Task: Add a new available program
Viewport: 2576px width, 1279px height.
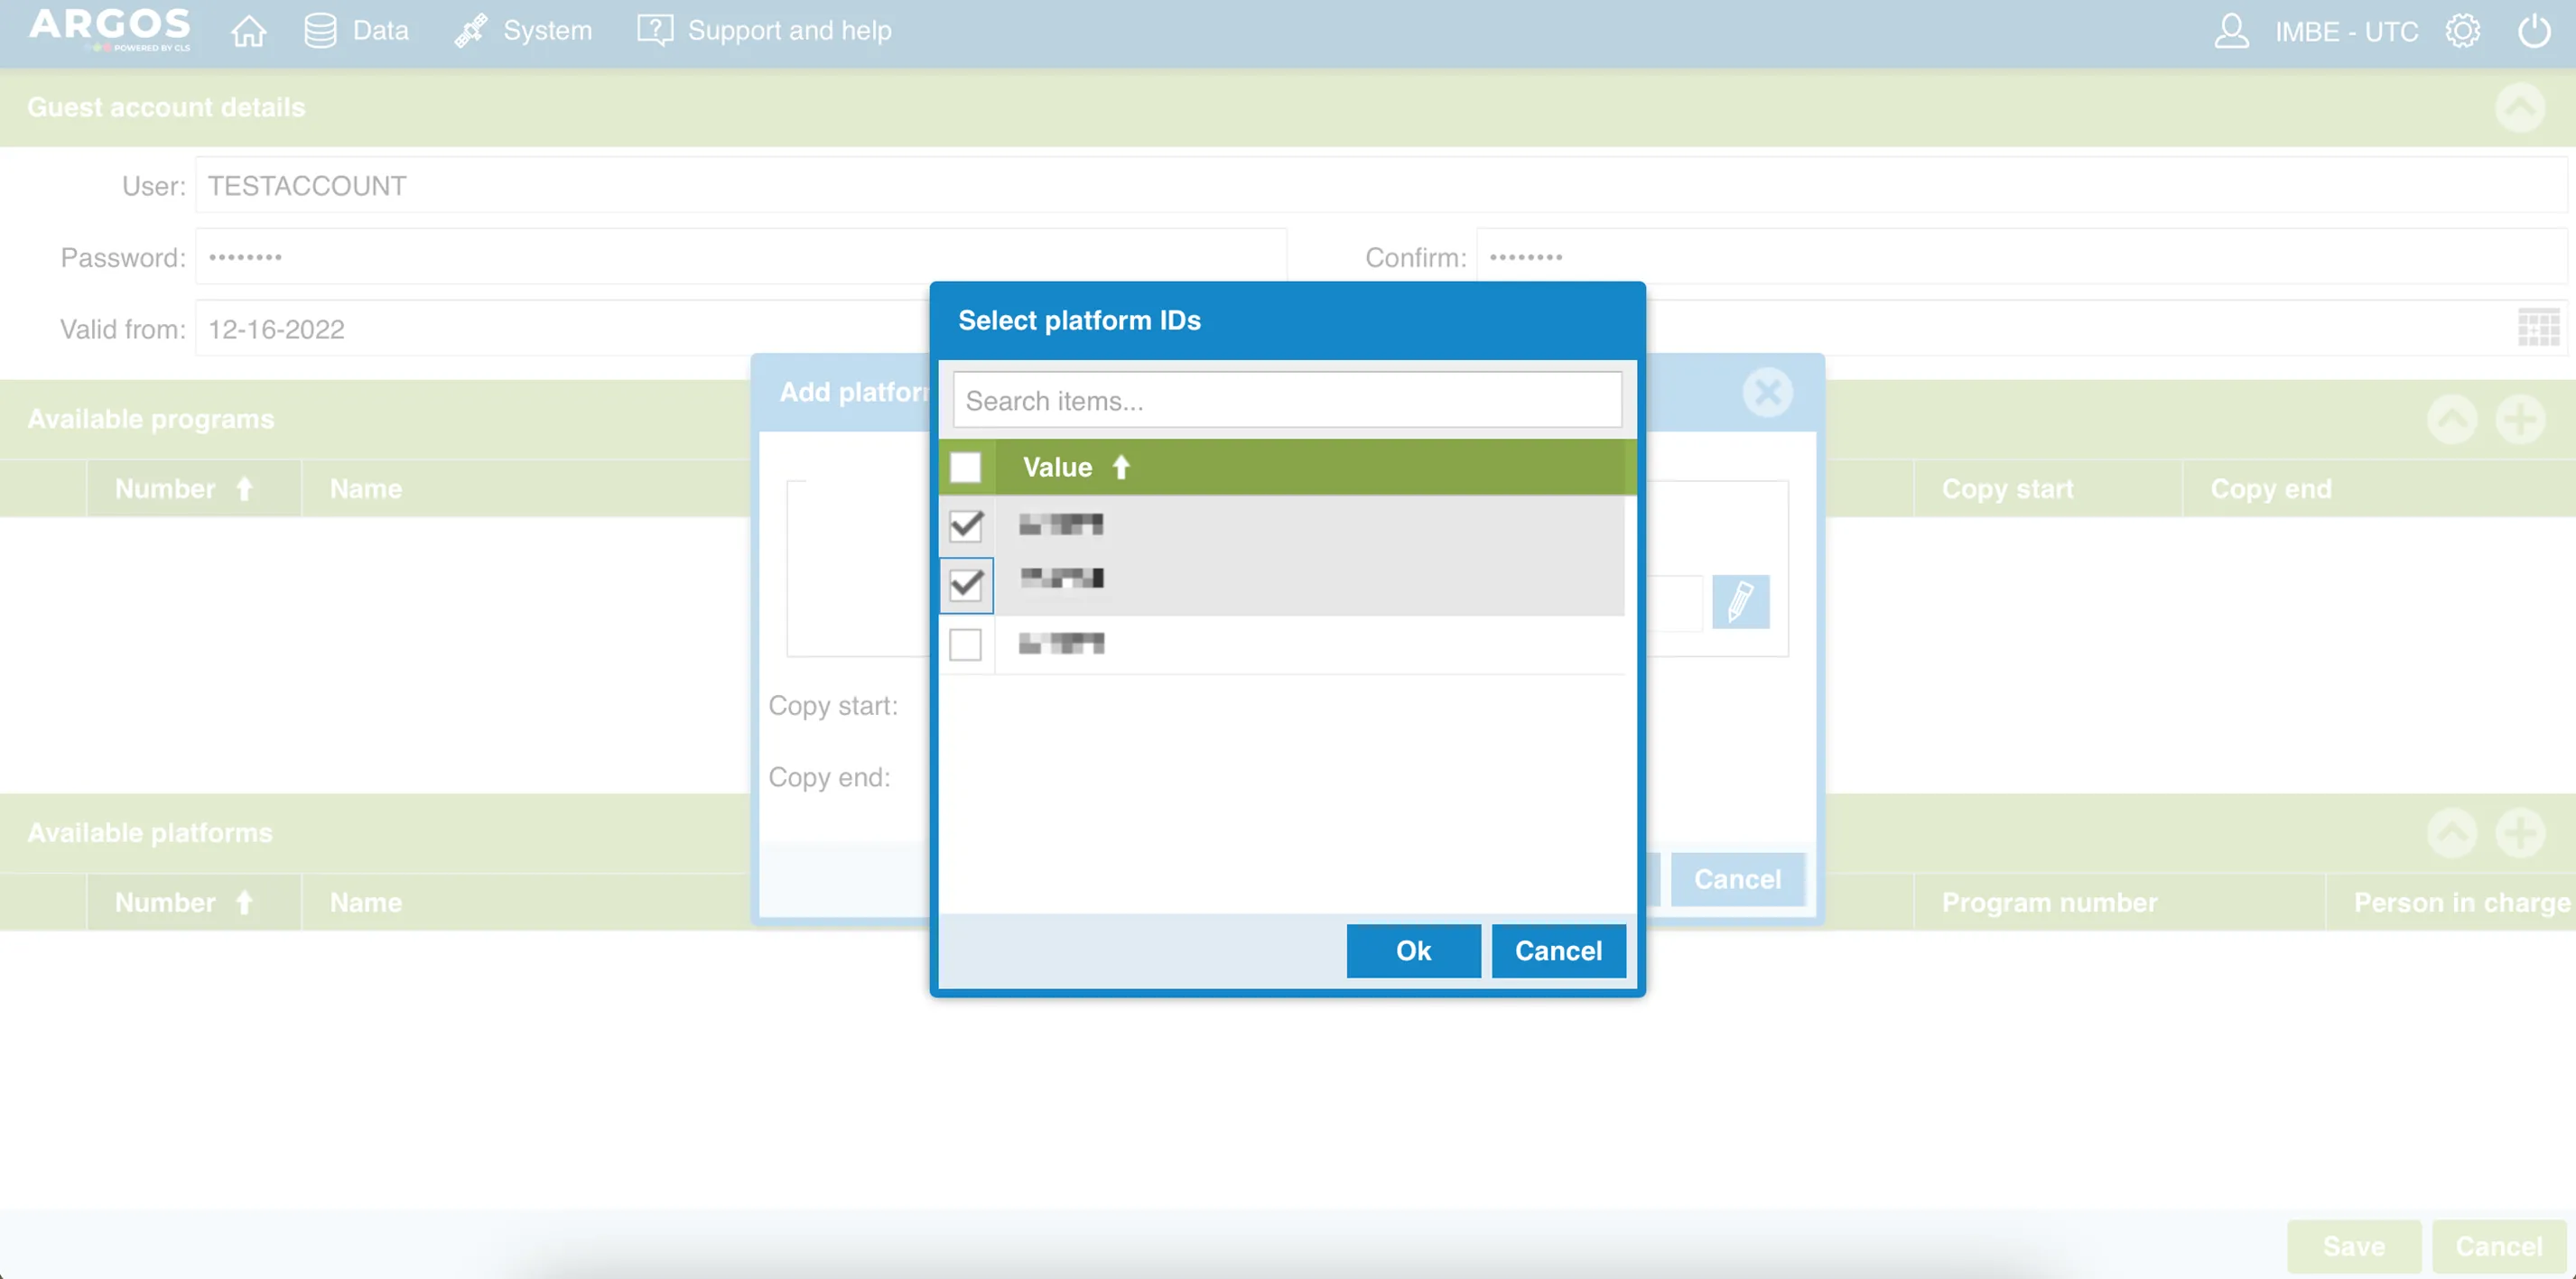Action: point(2520,419)
